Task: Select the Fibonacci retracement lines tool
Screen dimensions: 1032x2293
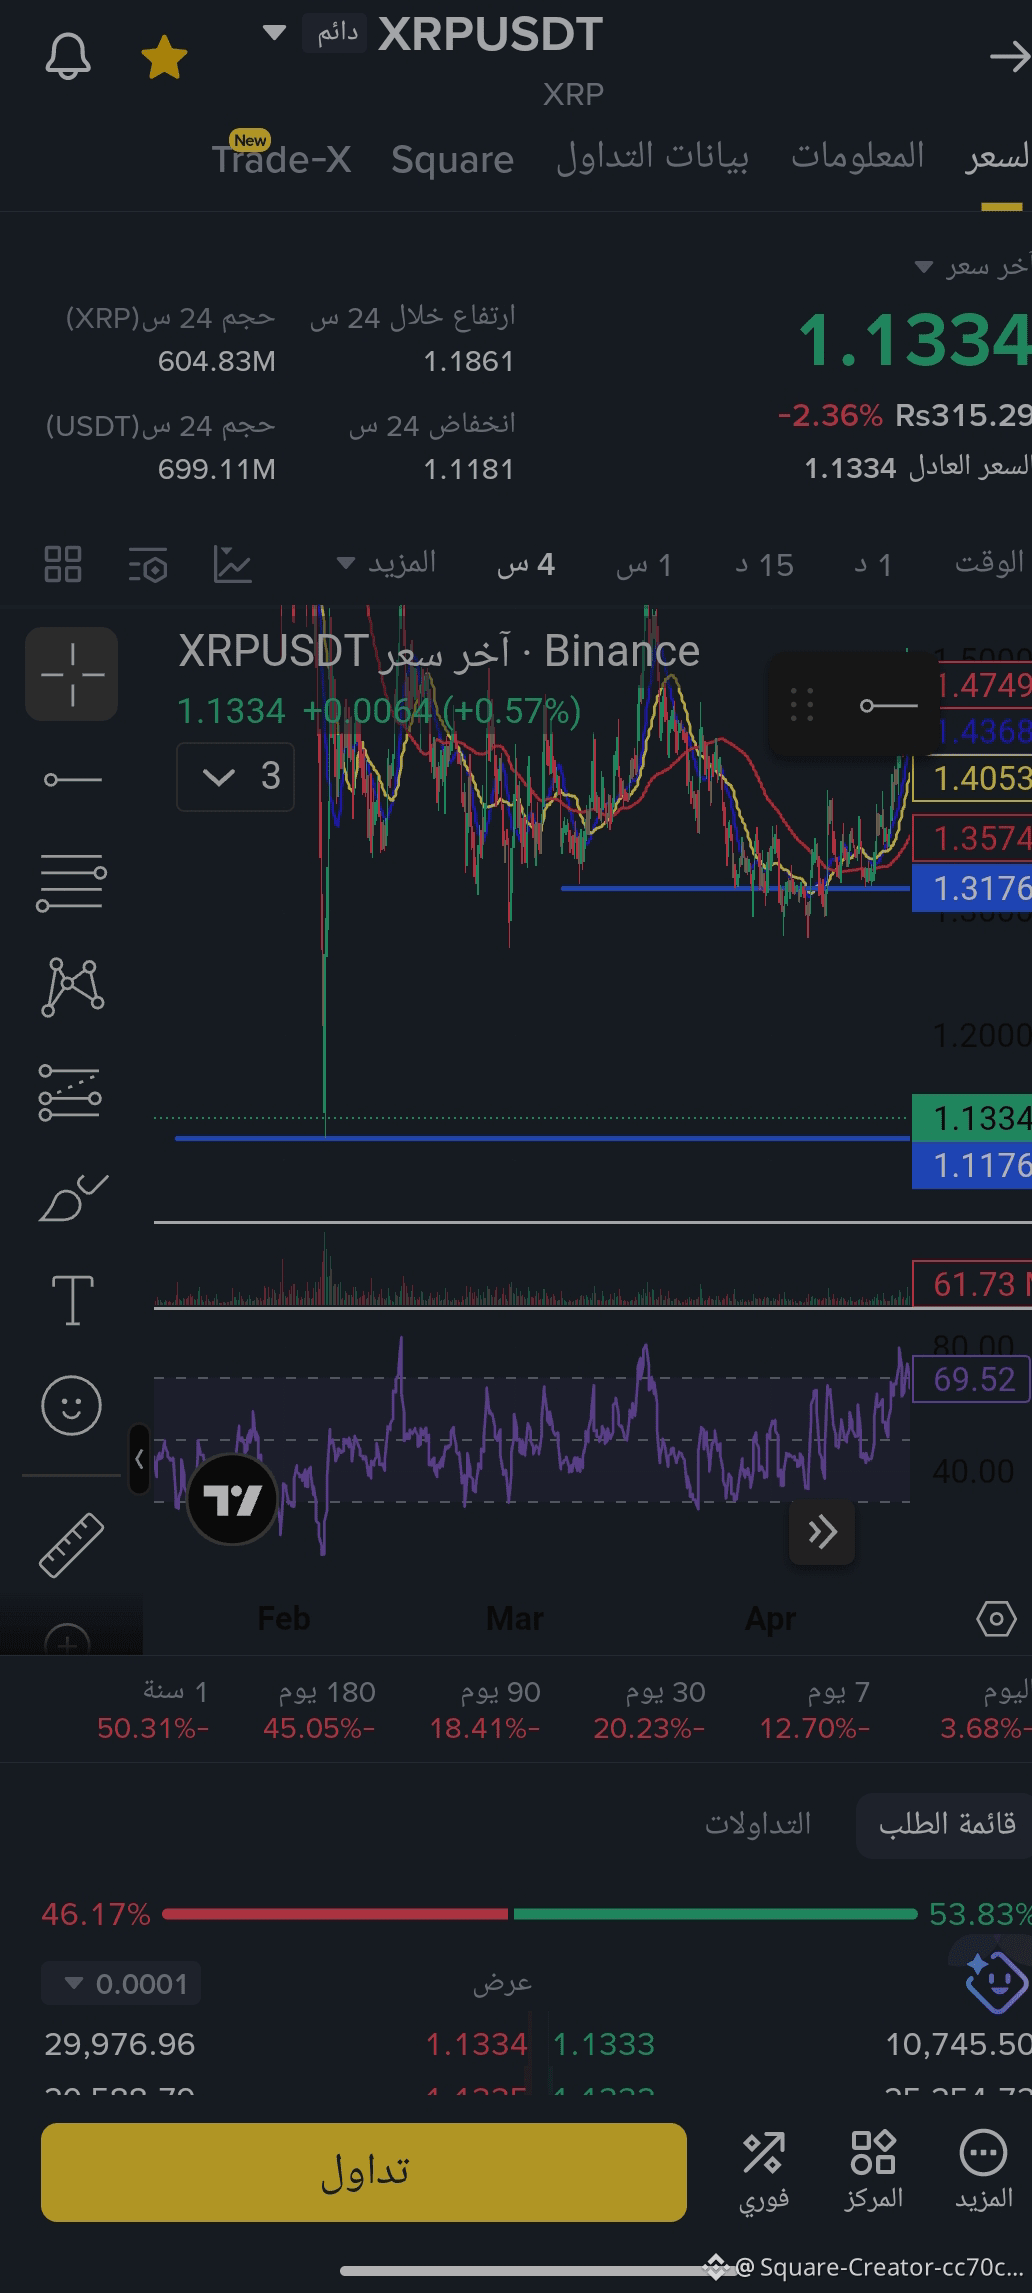Action: tap(72, 883)
